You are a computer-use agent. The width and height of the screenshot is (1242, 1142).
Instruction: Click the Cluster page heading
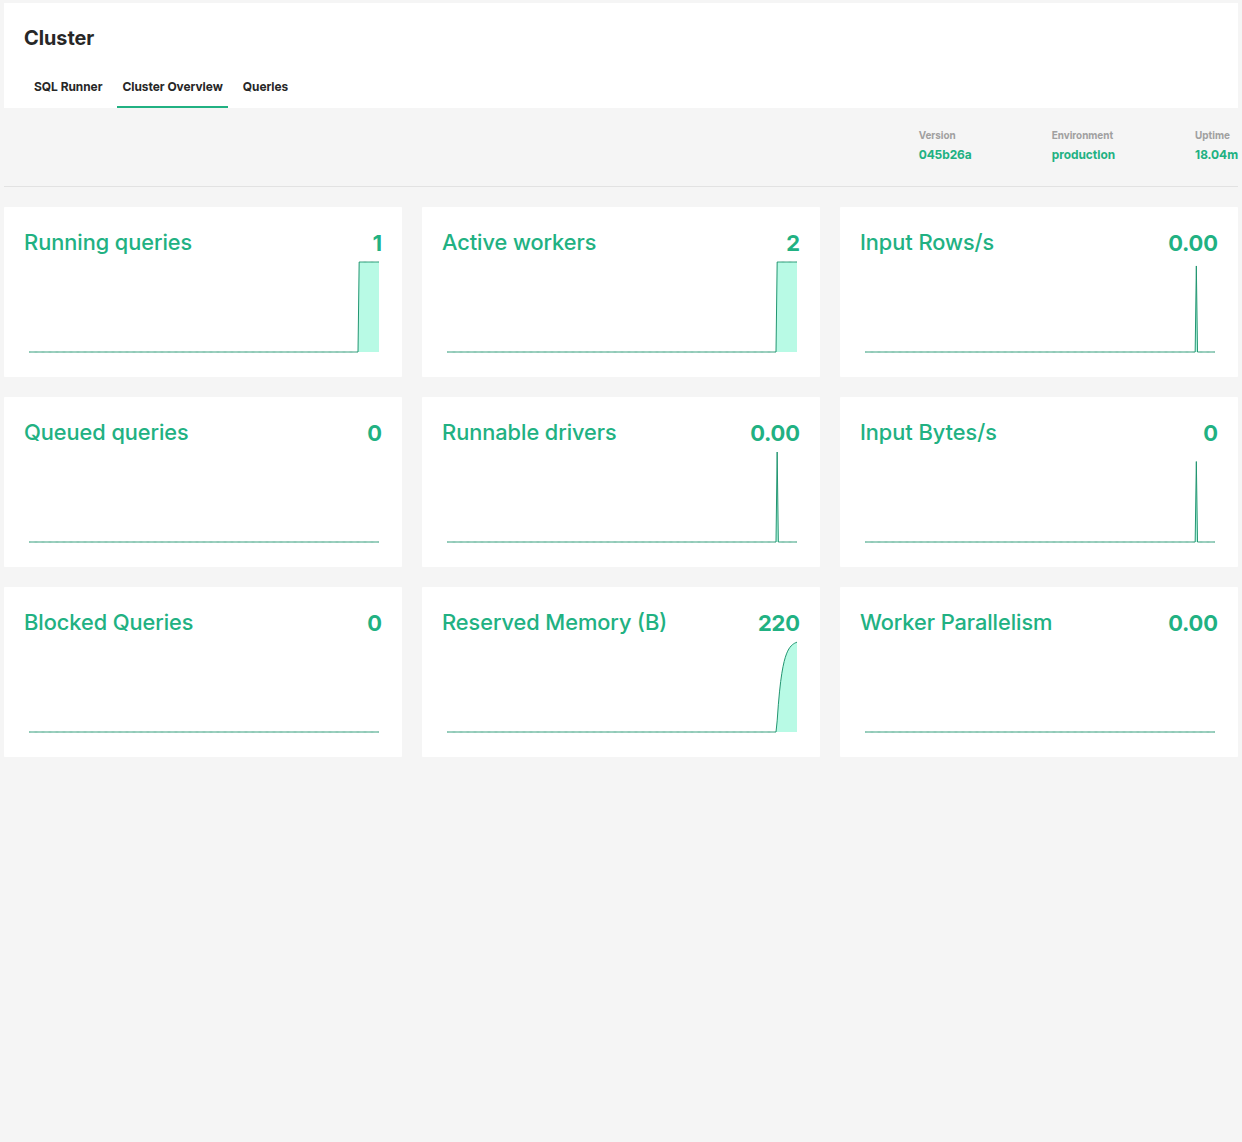(x=58, y=38)
